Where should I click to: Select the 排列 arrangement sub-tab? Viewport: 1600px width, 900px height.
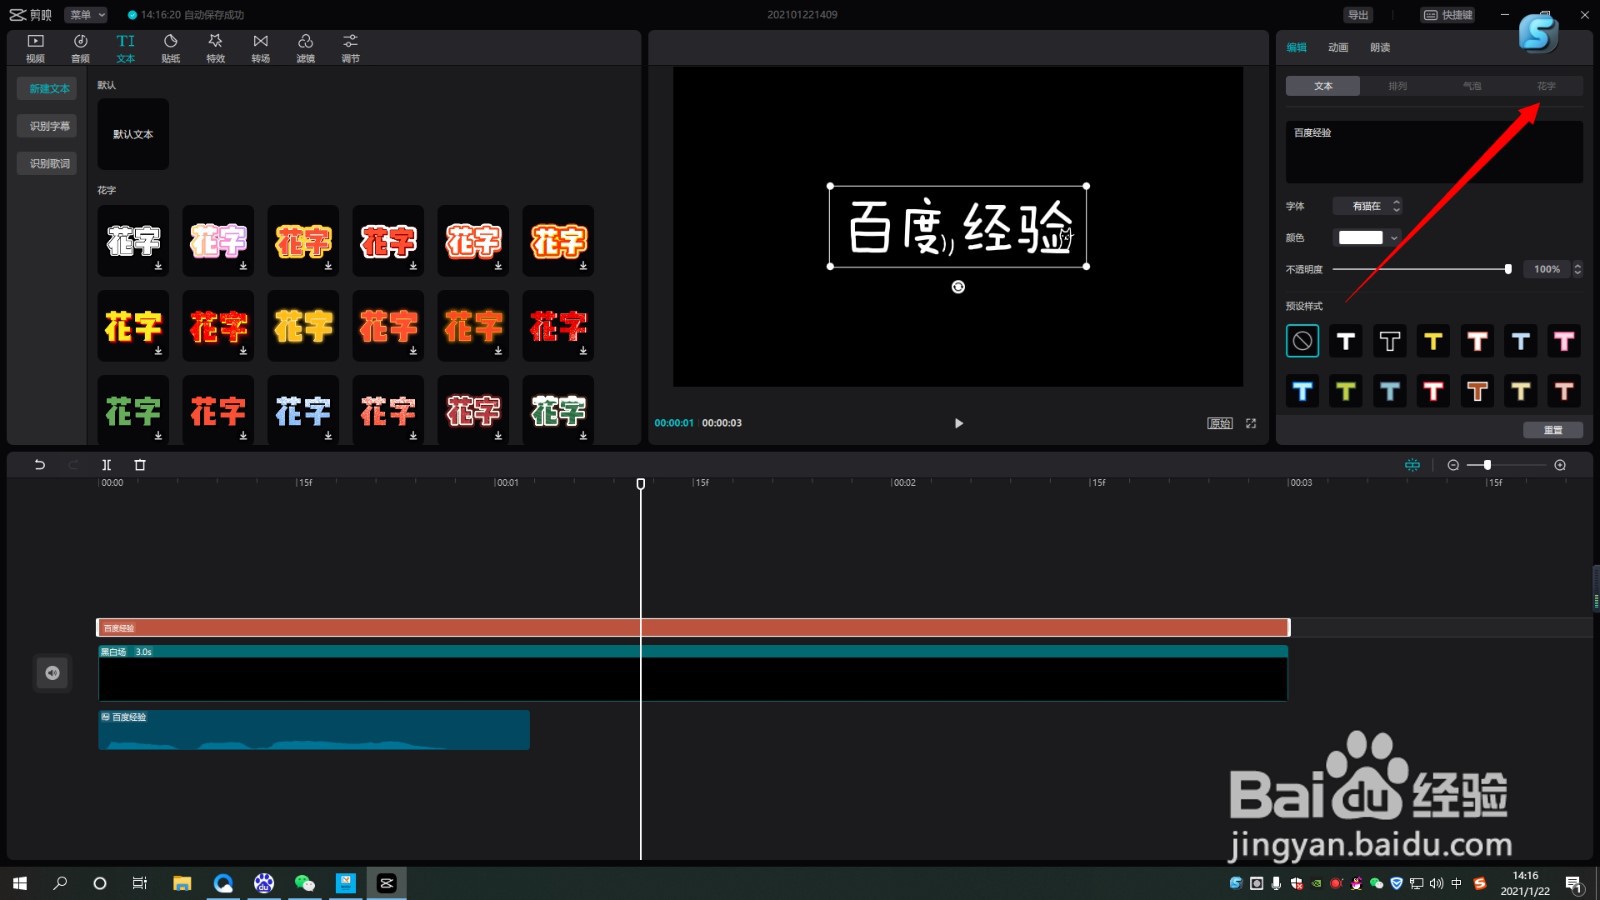(x=1398, y=86)
